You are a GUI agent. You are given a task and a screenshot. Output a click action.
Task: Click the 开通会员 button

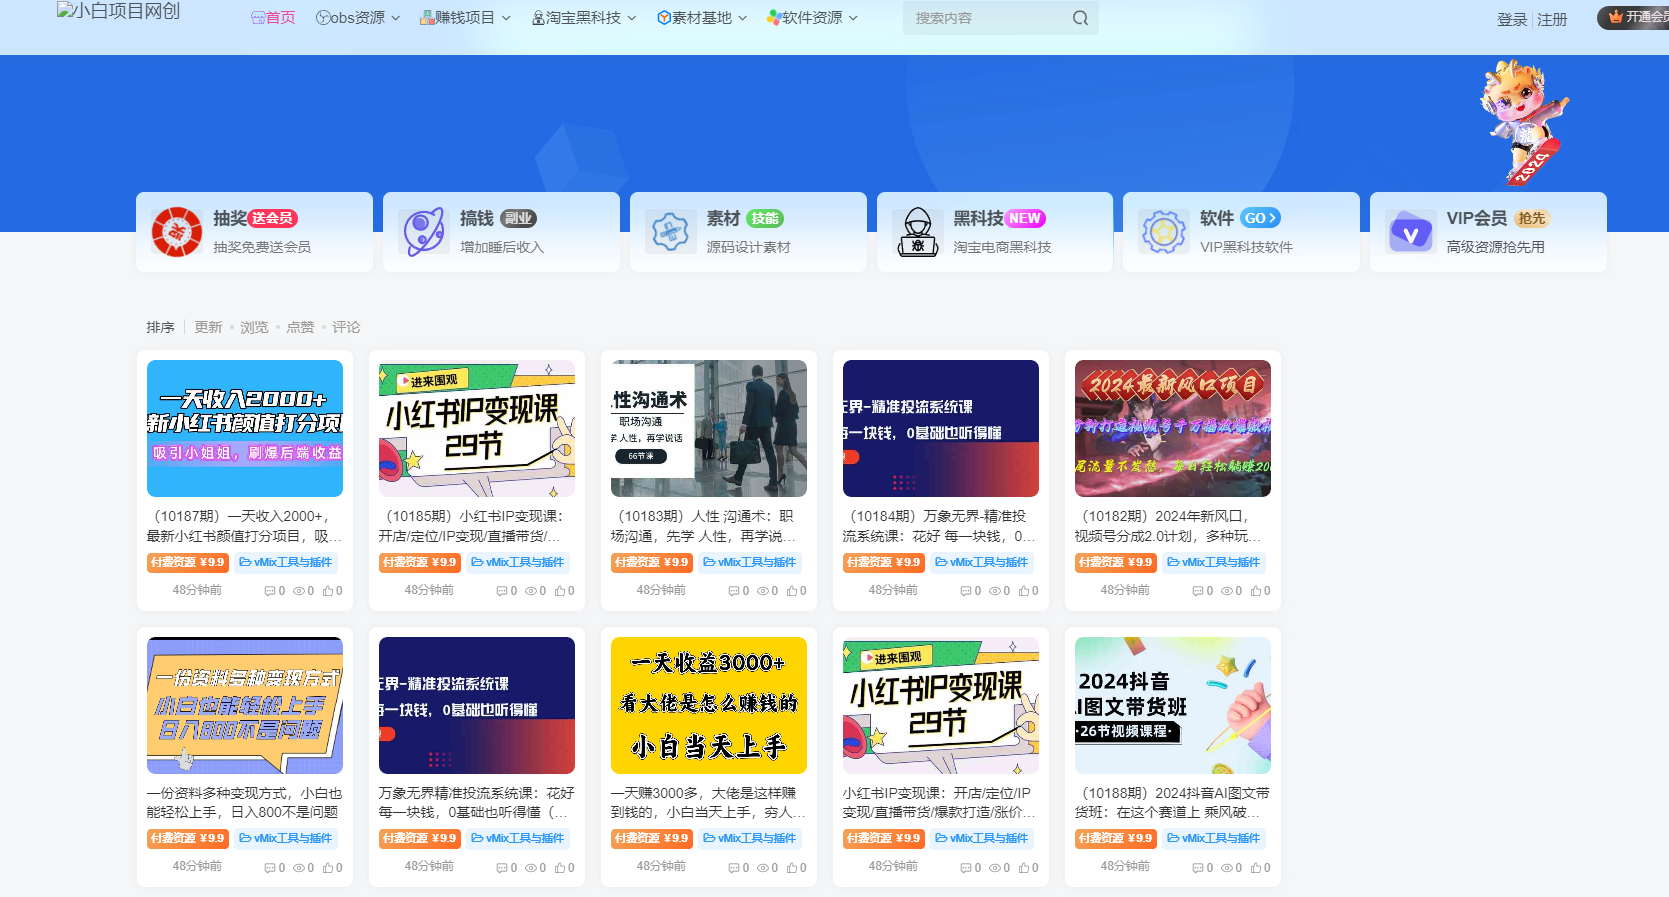click(x=1636, y=17)
